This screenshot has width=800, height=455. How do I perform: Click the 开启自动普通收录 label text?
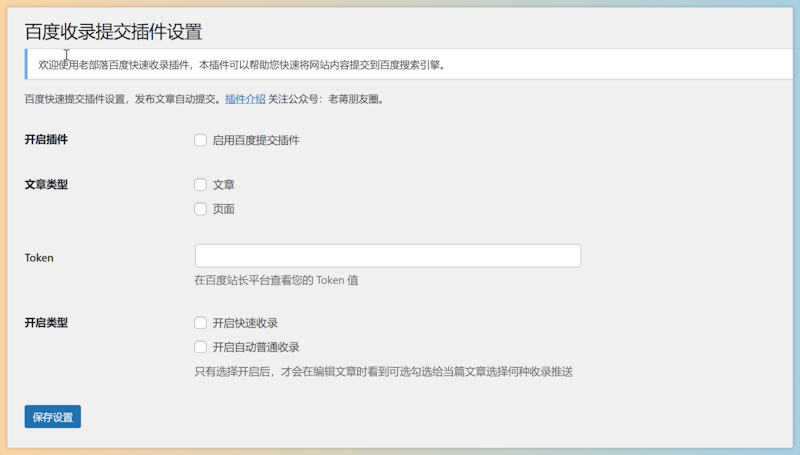click(x=256, y=347)
